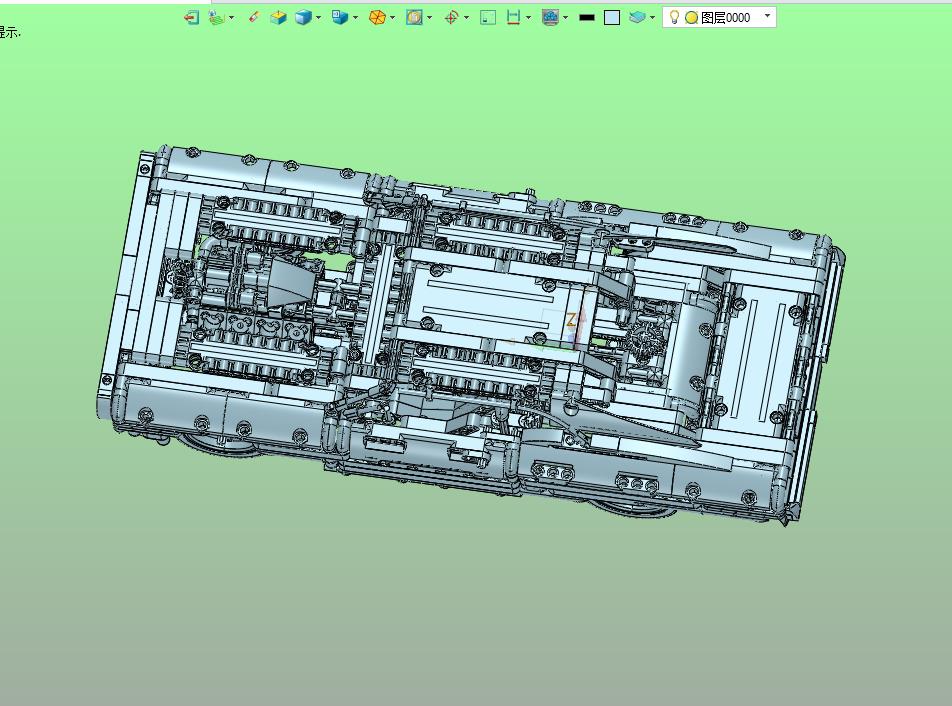952x706 pixels.
Task: Open the section view dropdown arrow
Action: pos(429,18)
